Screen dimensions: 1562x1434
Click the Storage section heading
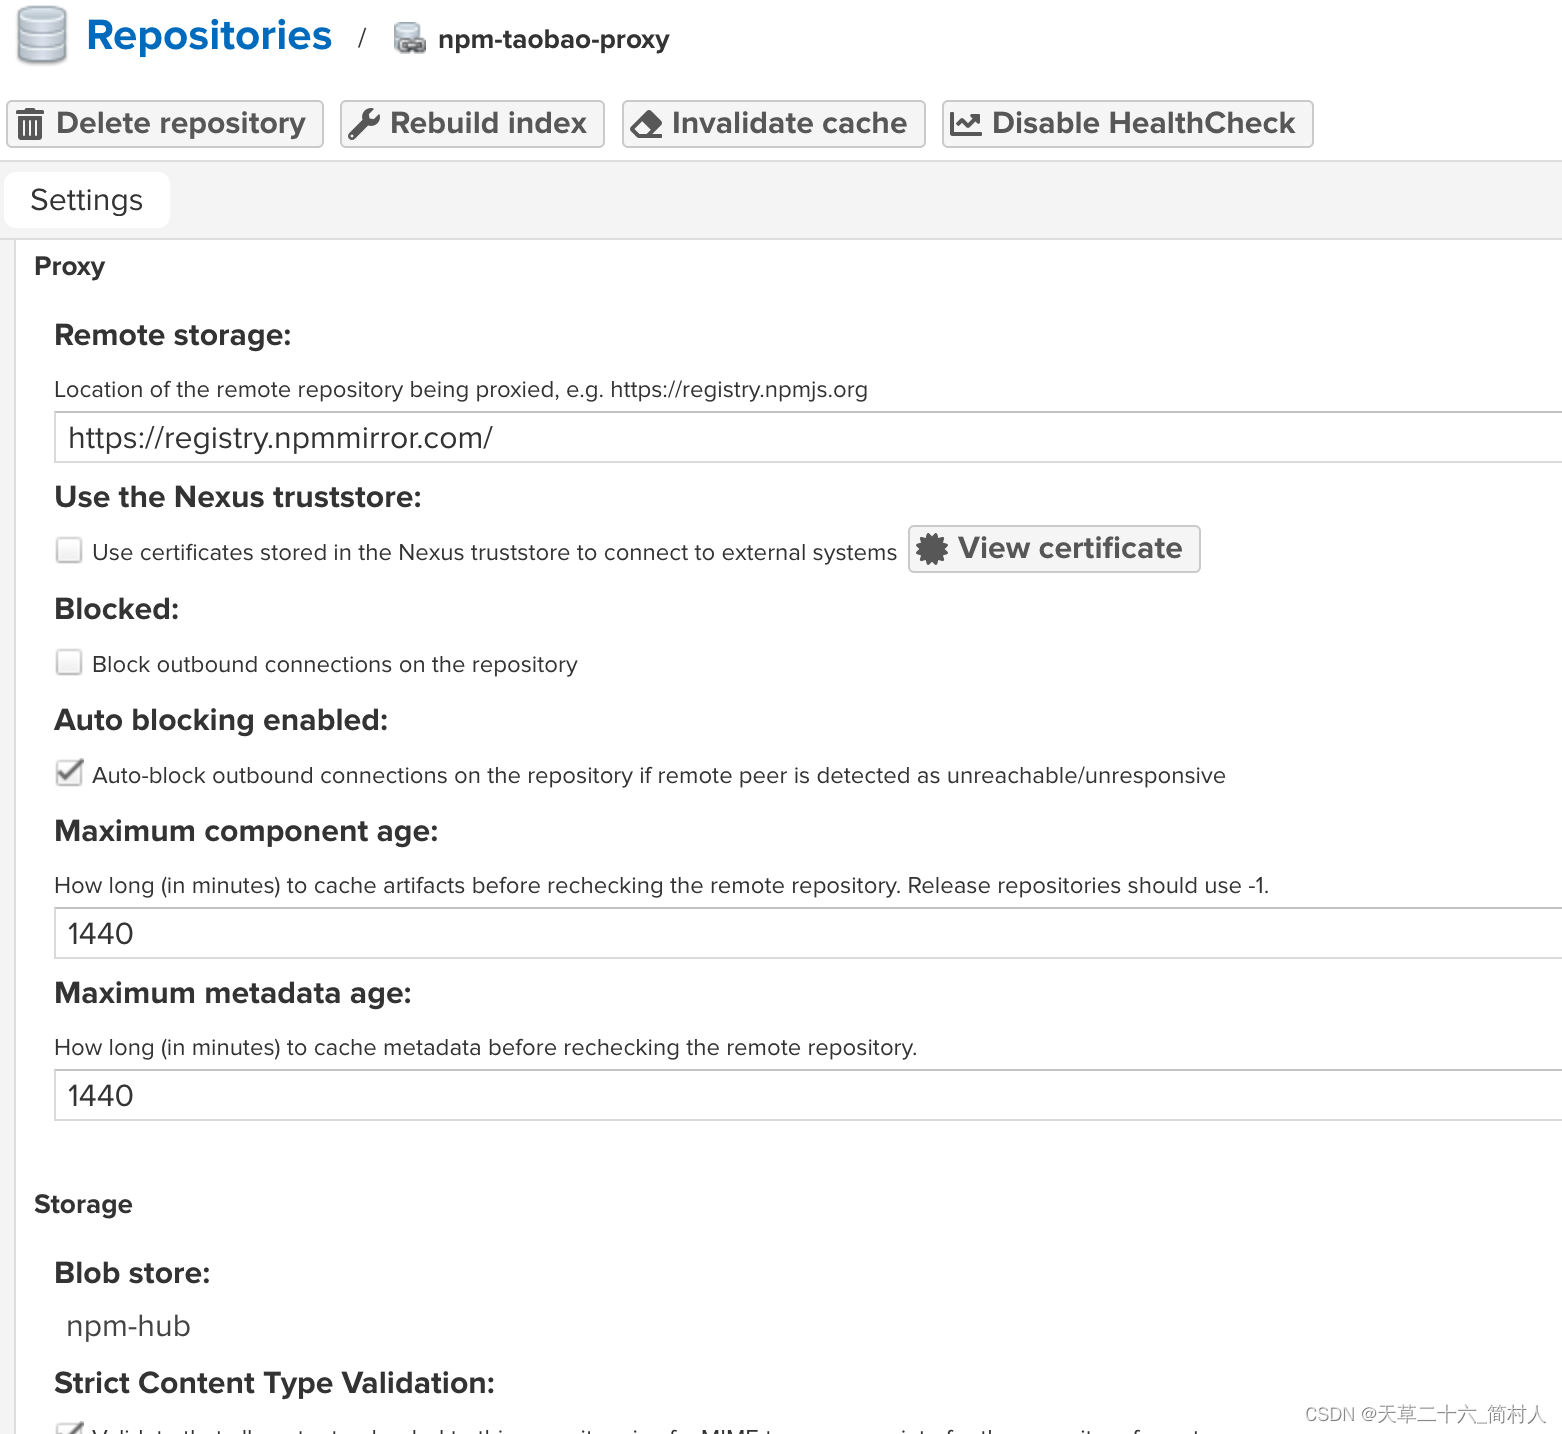(x=83, y=1204)
